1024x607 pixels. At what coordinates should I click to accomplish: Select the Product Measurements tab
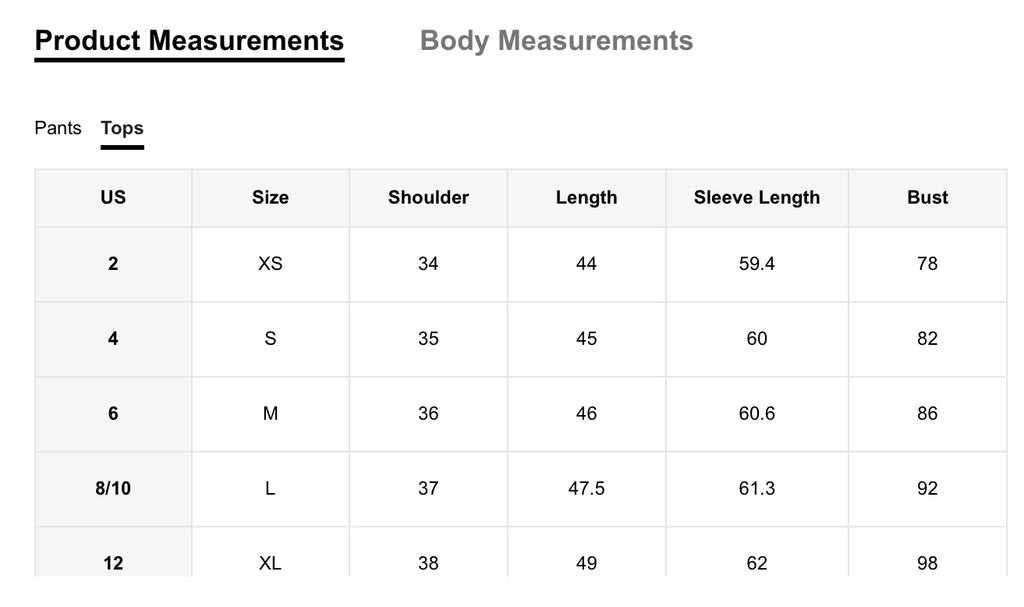(x=189, y=41)
